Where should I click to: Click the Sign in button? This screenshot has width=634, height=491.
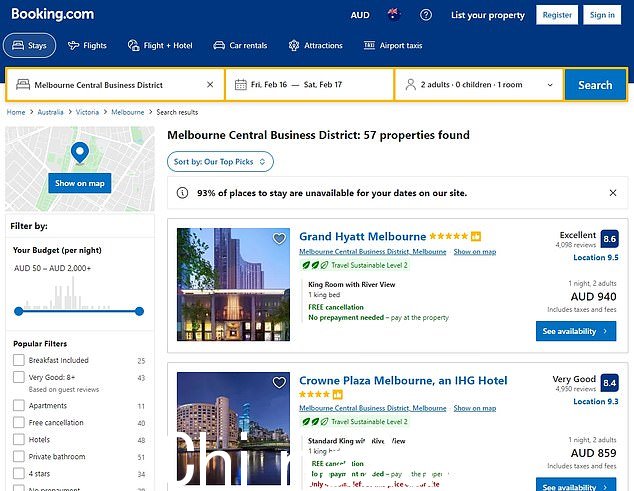click(602, 15)
